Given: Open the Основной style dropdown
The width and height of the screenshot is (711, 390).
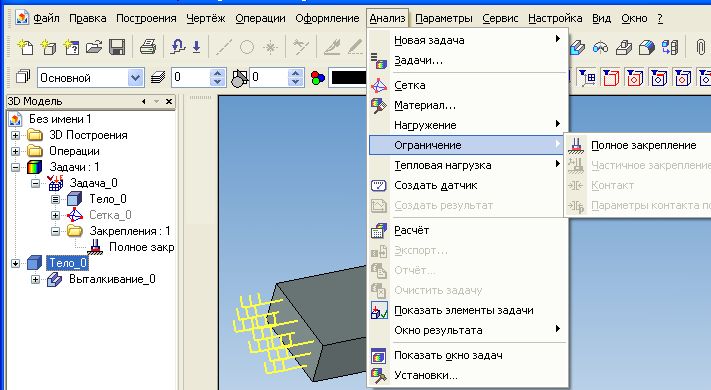Looking at the screenshot, I should click(135, 78).
